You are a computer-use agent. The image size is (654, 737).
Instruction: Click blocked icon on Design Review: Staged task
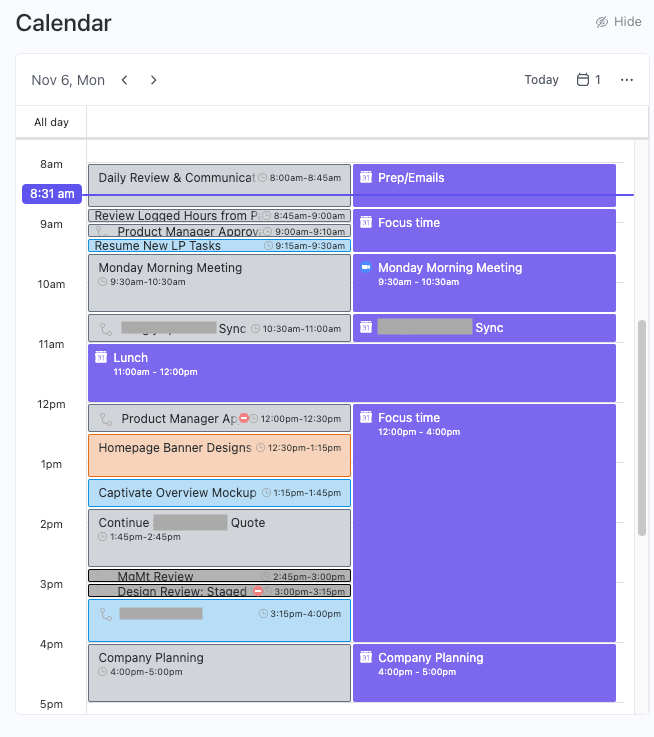click(258, 591)
